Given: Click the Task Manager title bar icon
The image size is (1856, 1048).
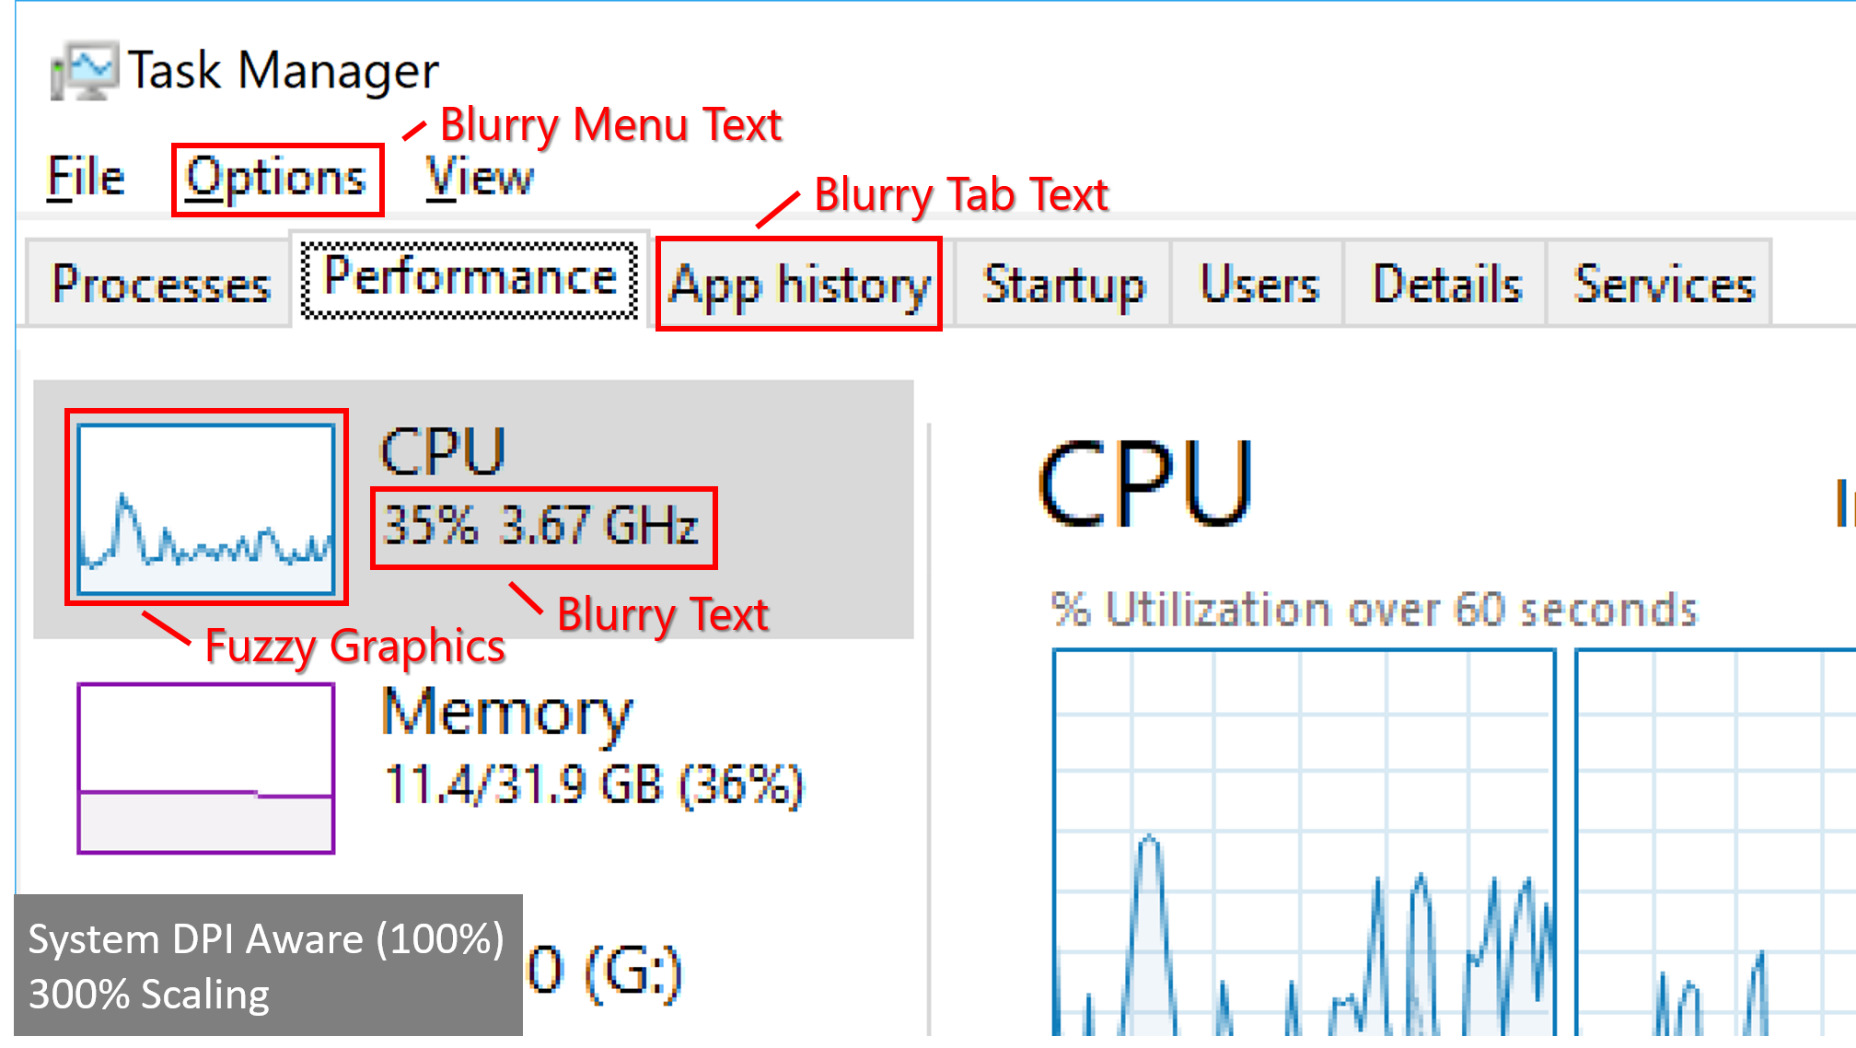Looking at the screenshot, I should tap(84, 70).
